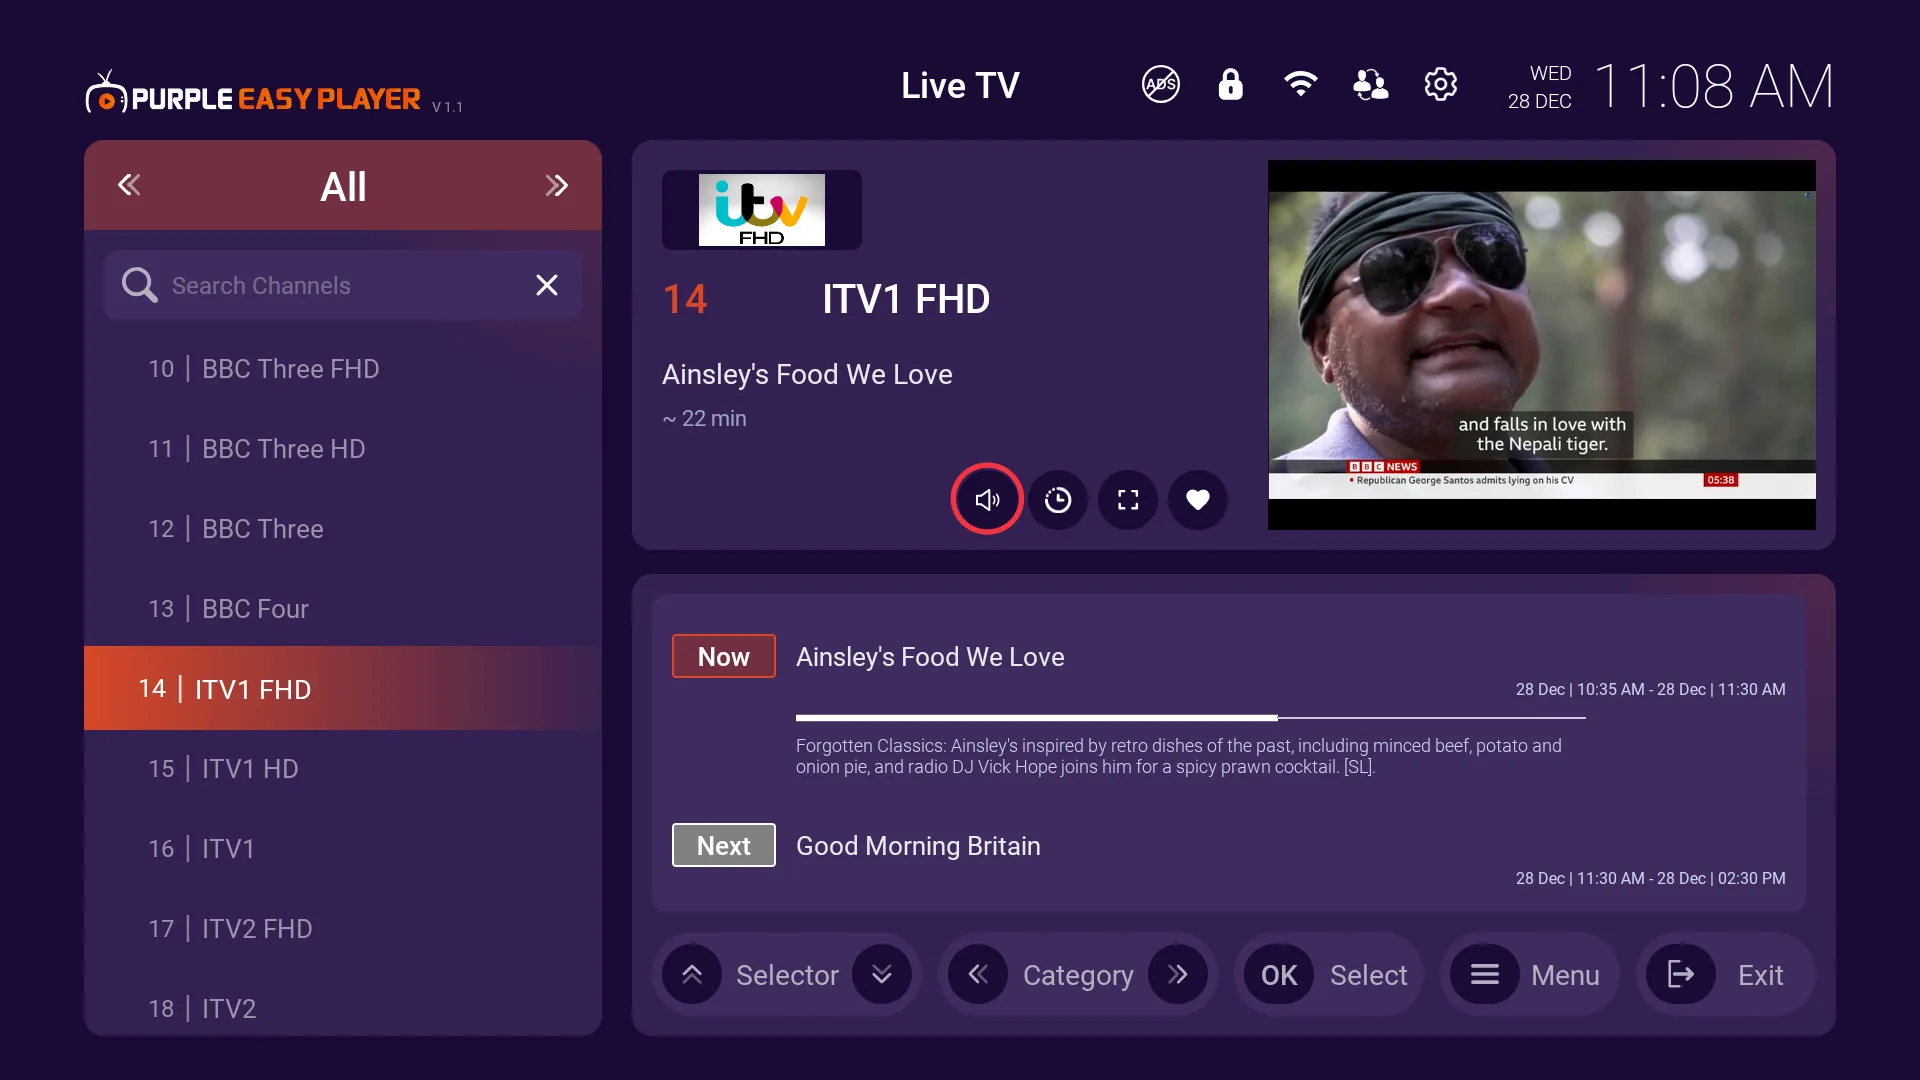Select channel 11 BBC Three HD

coord(343,449)
